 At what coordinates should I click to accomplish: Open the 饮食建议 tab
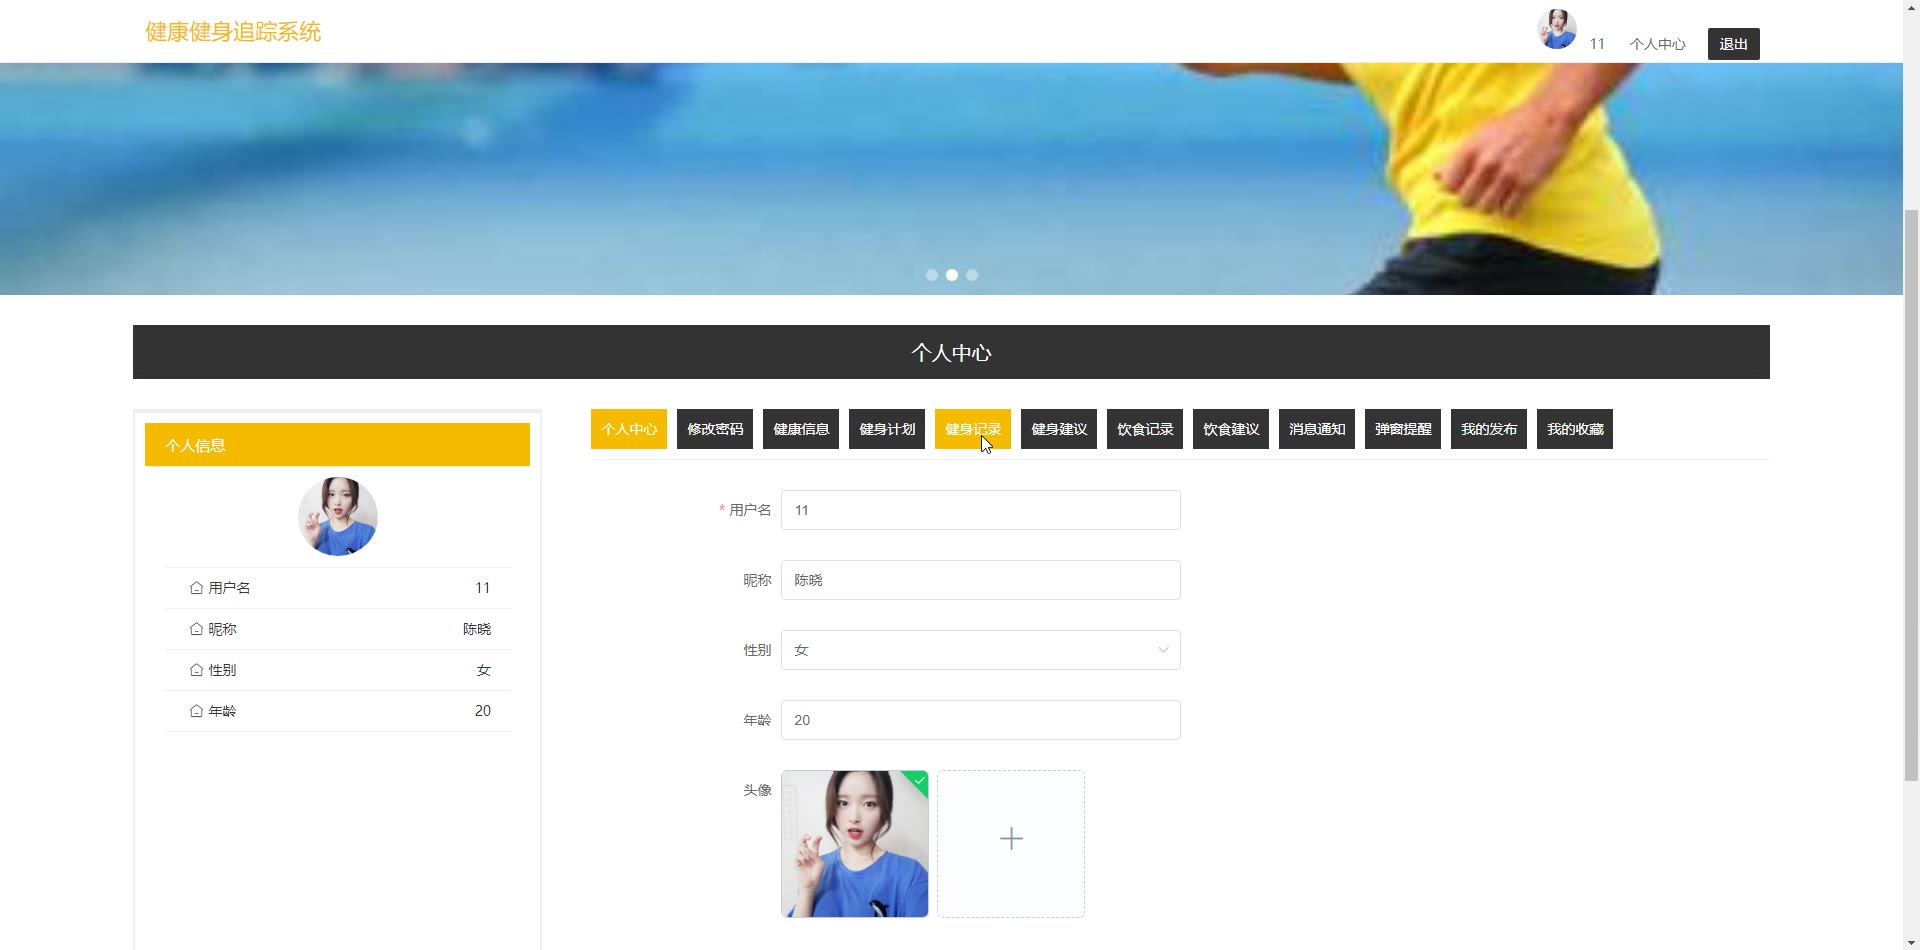click(1231, 429)
